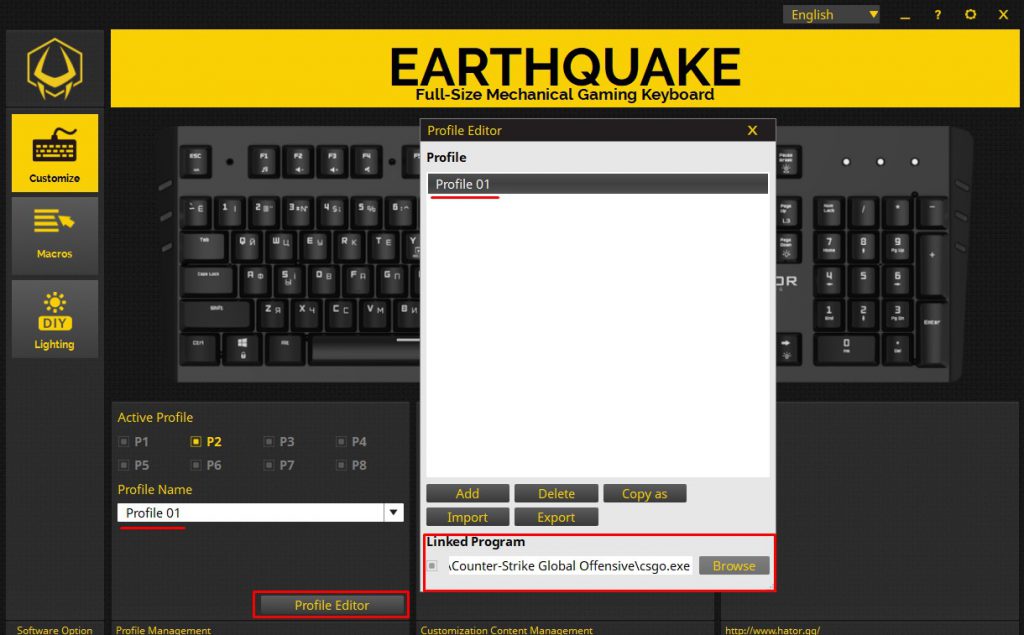Select the backlight key on the keyboard layout
Image resolution: width=1024 pixels, height=635 pixels.
(x=787, y=349)
